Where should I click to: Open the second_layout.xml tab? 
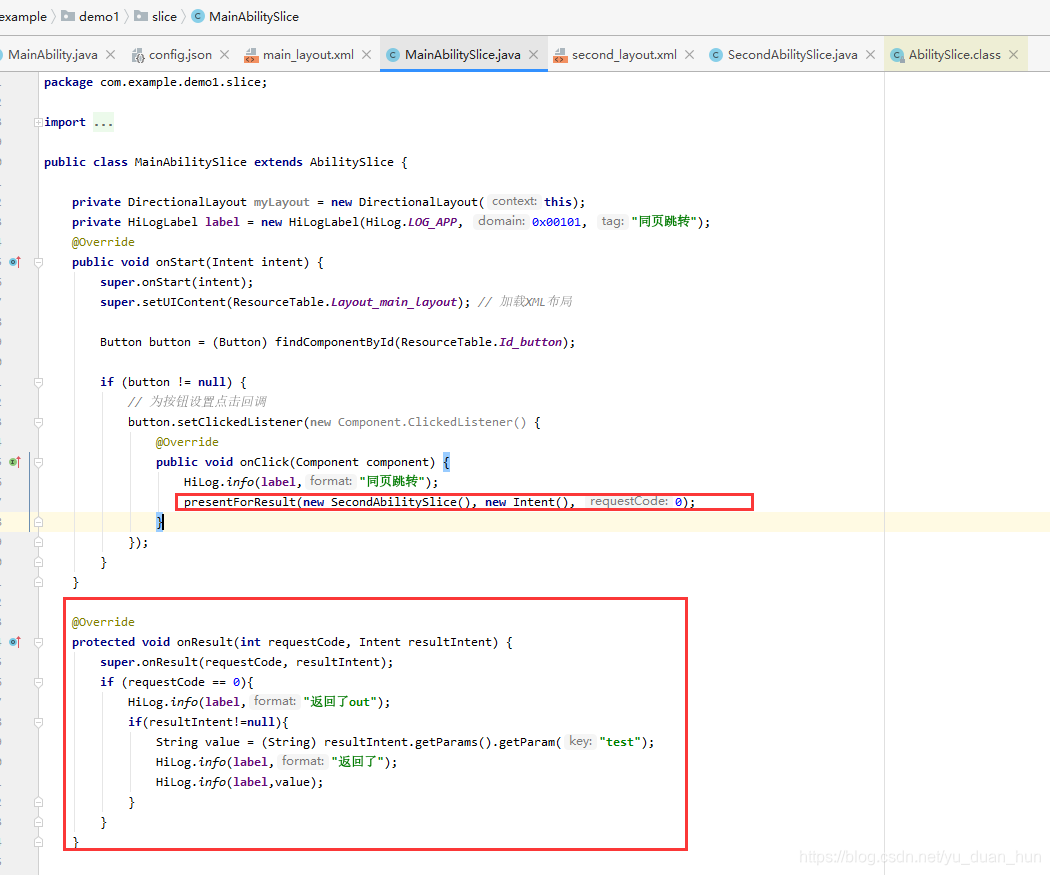[624, 55]
